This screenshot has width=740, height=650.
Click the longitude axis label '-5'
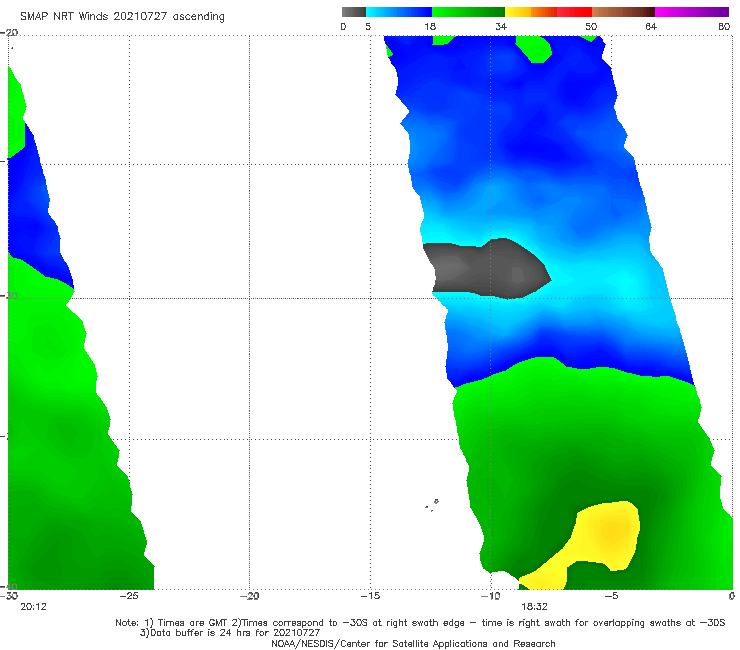(x=611, y=596)
